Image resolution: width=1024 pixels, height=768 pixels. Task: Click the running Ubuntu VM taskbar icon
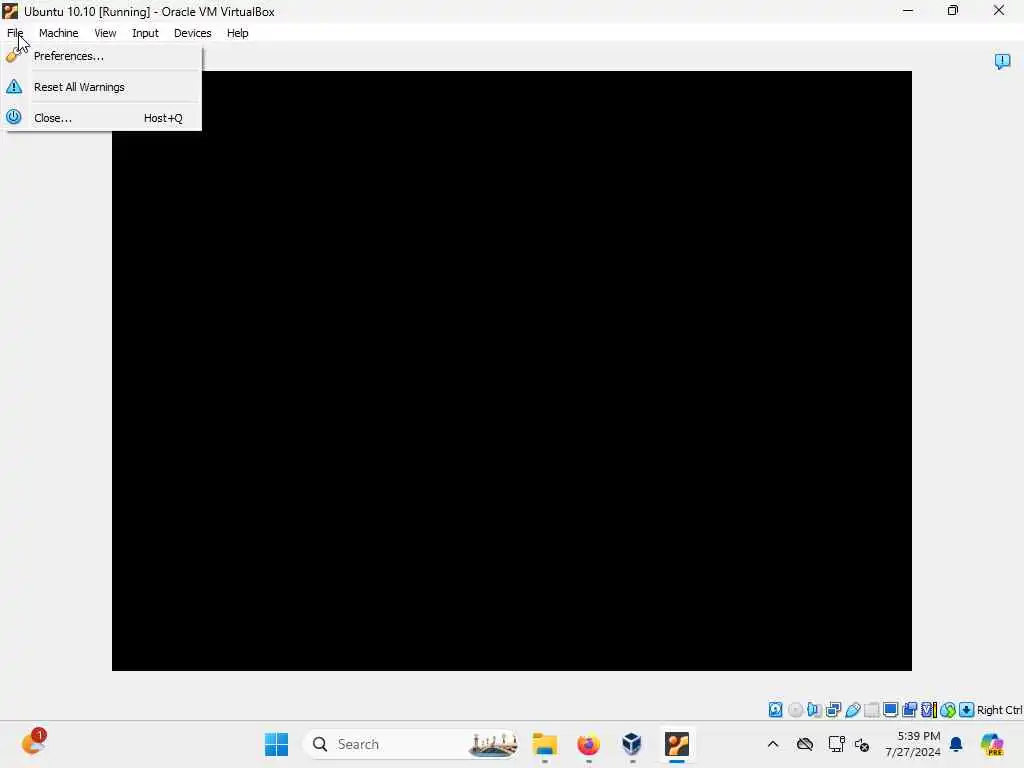[x=677, y=744]
